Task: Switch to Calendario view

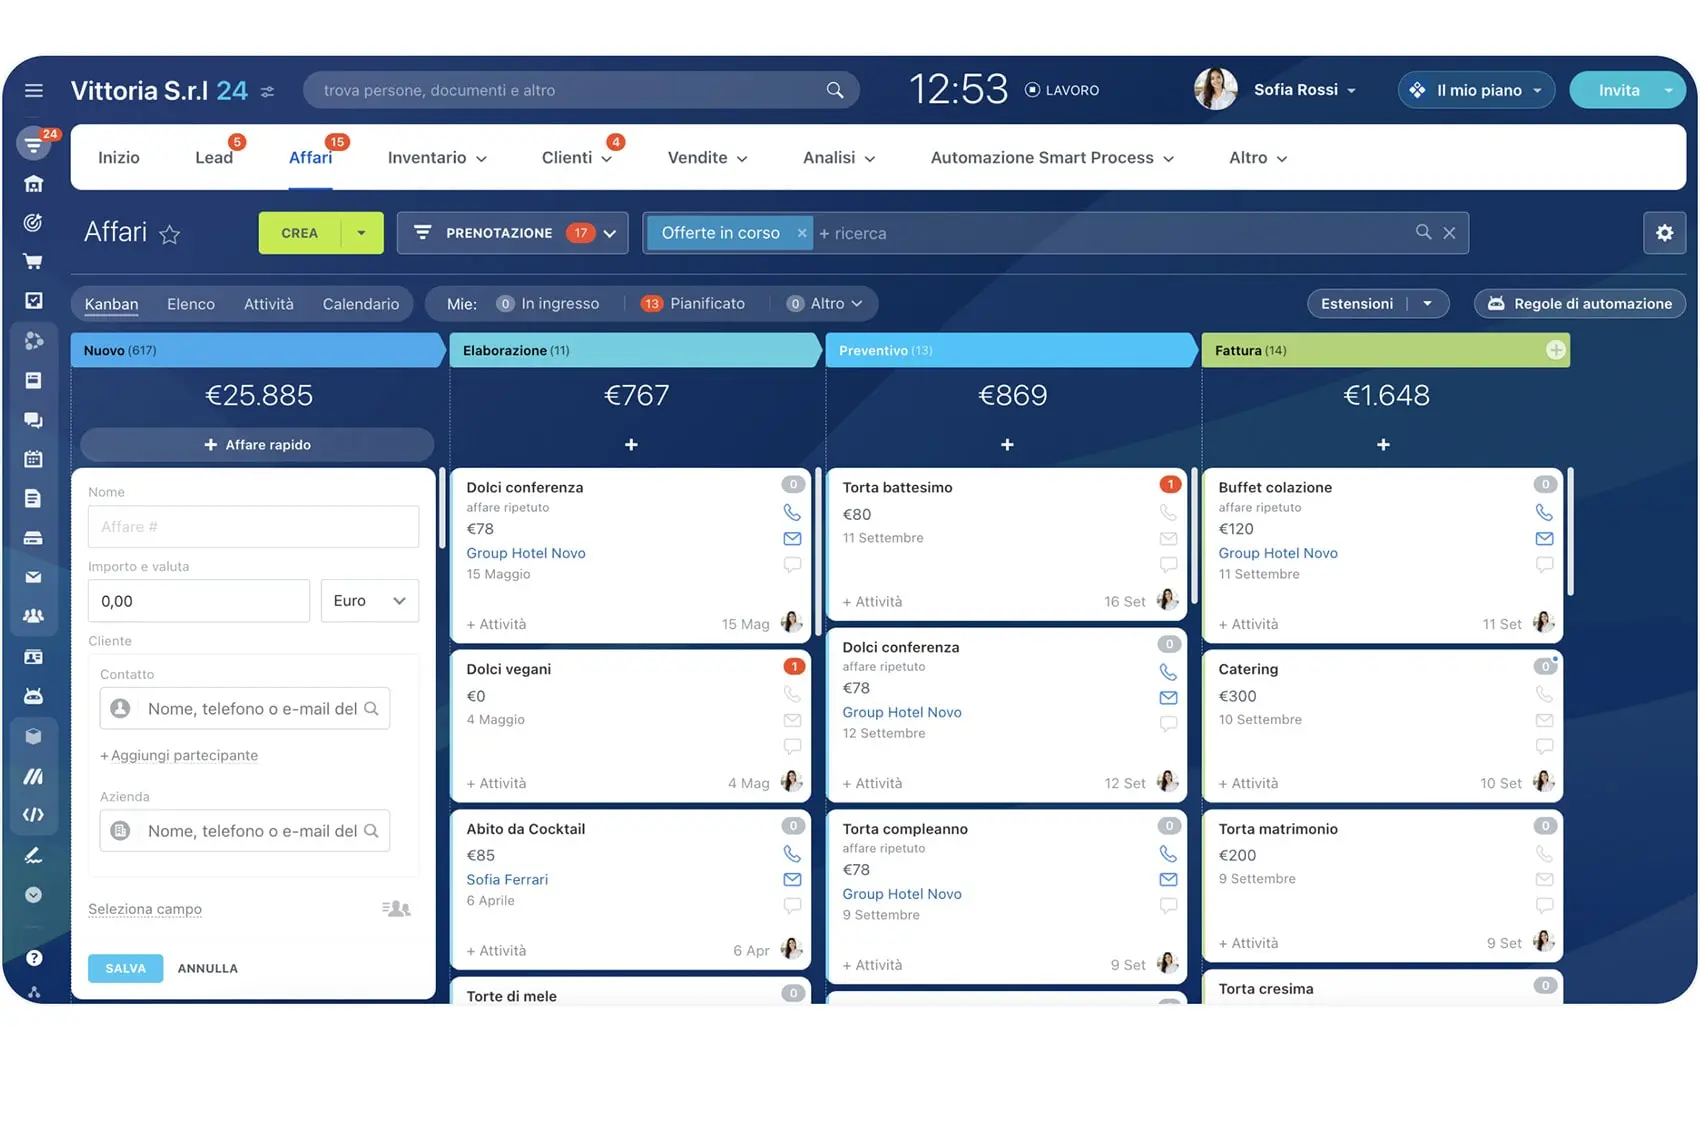Action: click(361, 304)
